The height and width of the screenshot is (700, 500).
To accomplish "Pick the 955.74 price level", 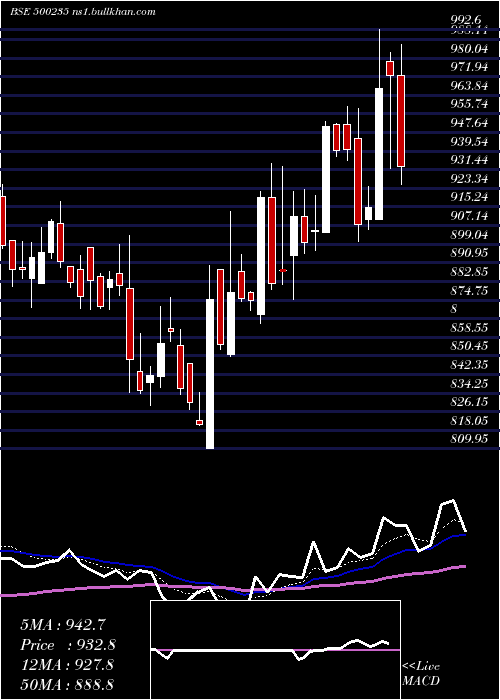I will (x=469, y=104).
